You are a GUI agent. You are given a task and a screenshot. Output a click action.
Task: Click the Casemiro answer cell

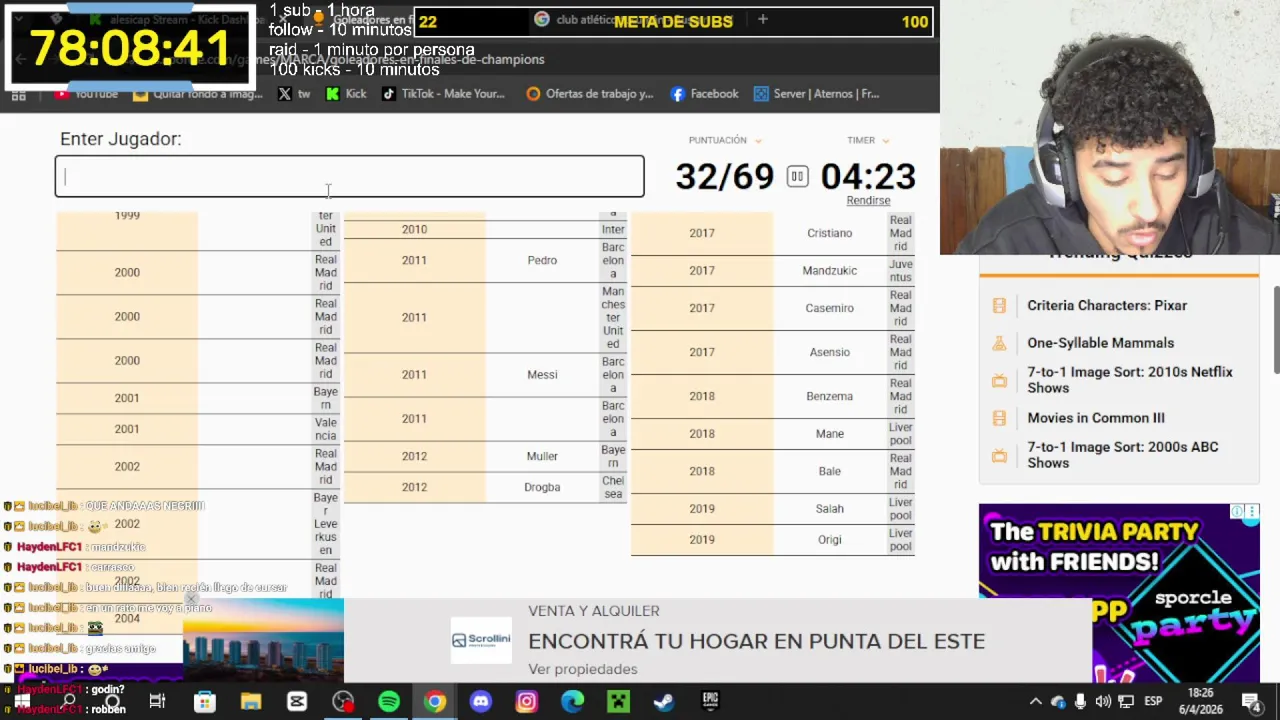point(830,308)
